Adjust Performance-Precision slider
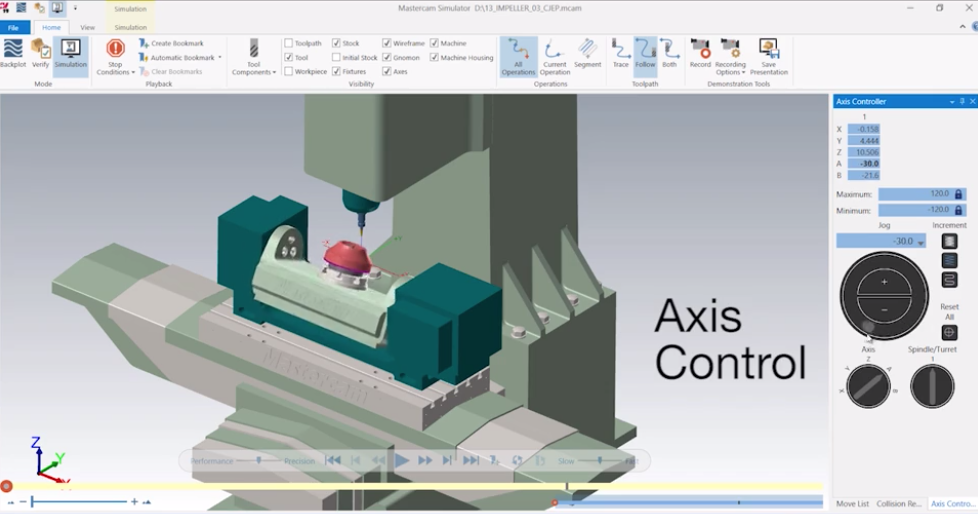Viewport: 978px width, 514px height. (259, 460)
